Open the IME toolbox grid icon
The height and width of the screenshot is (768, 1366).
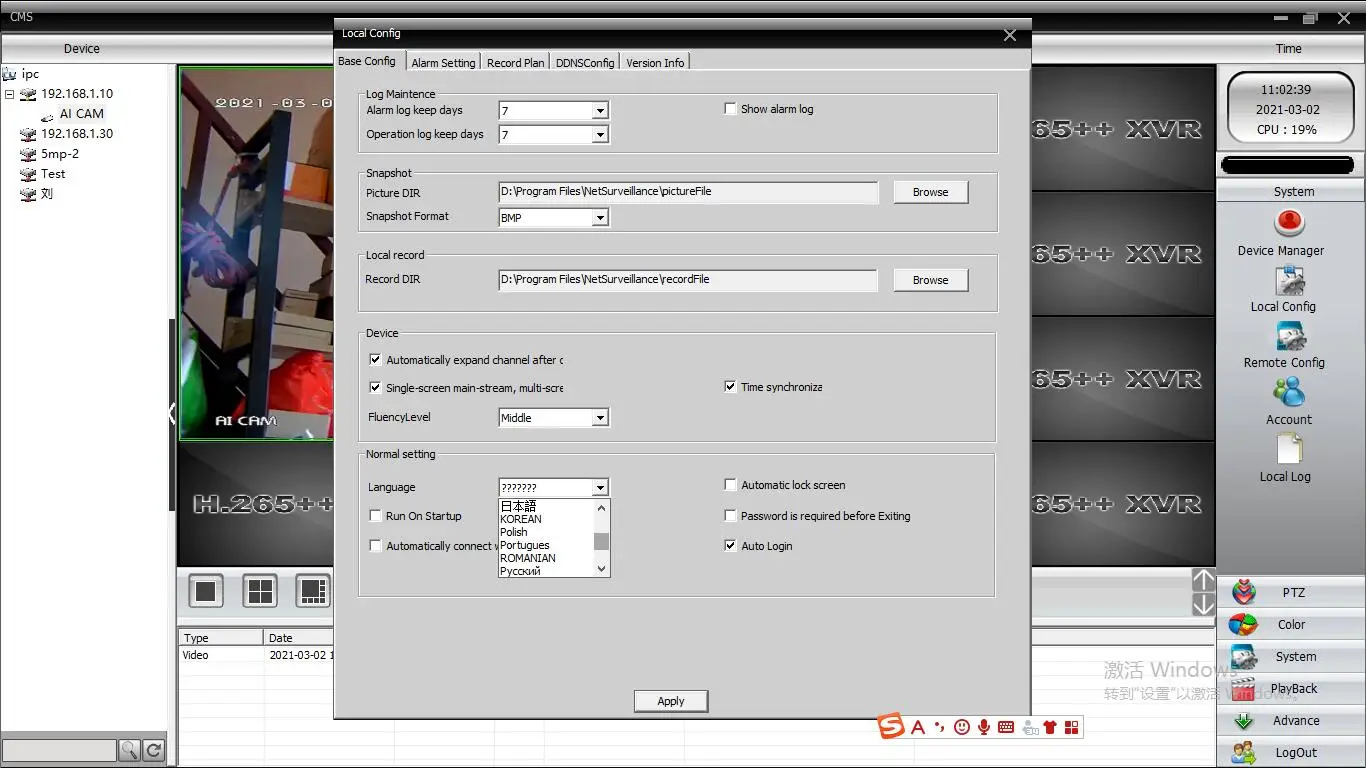pos(1072,727)
